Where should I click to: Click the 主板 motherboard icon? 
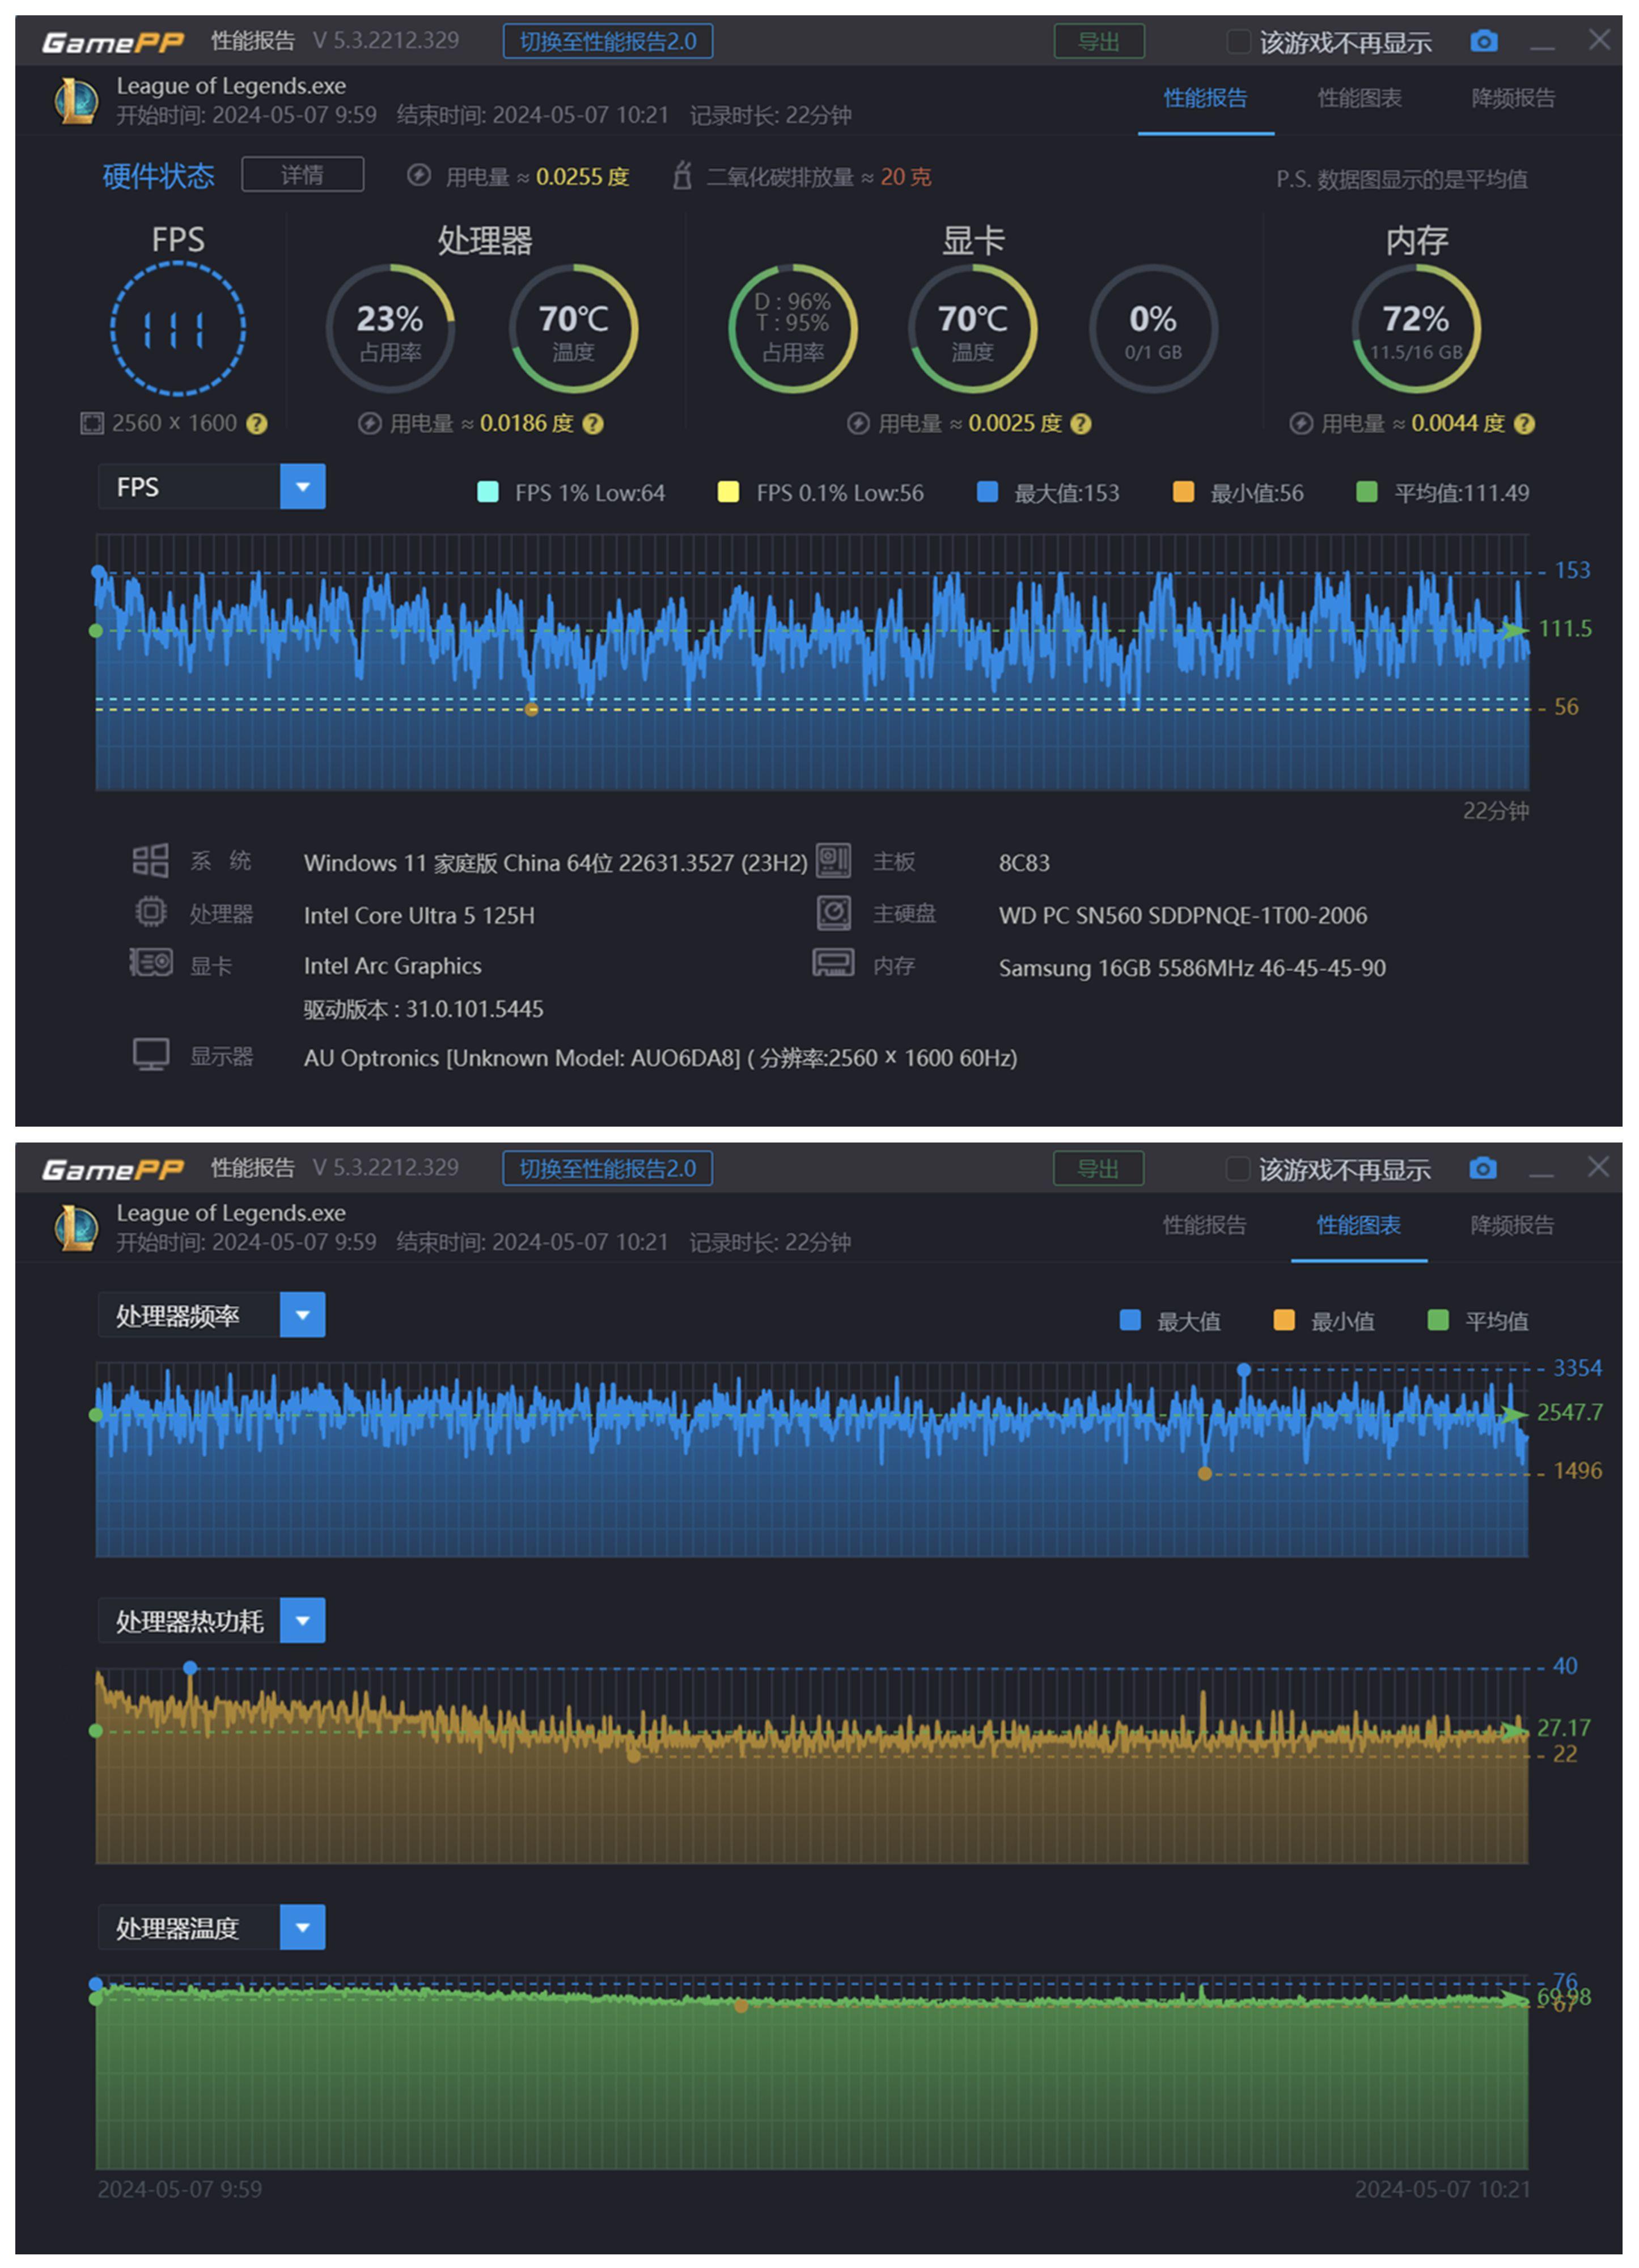(834, 860)
